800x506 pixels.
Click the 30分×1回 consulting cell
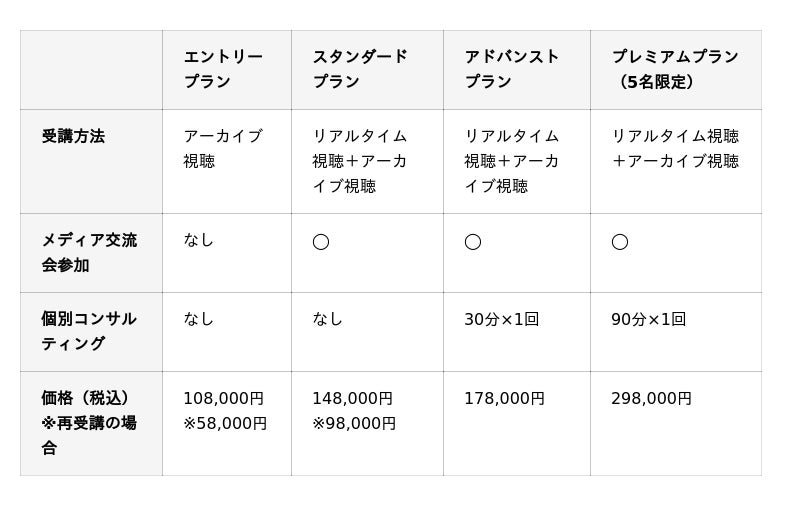pos(501,319)
